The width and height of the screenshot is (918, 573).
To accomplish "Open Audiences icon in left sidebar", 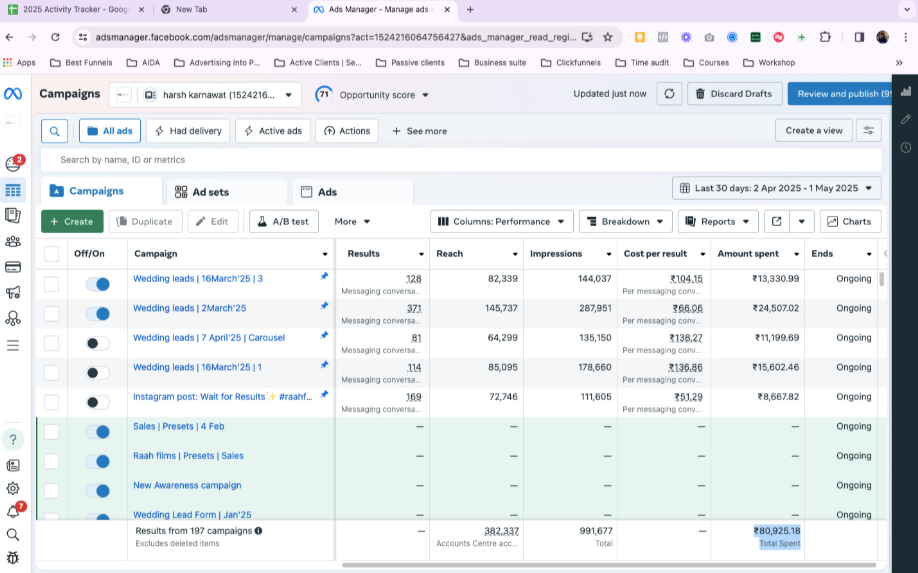I will point(13,242).
